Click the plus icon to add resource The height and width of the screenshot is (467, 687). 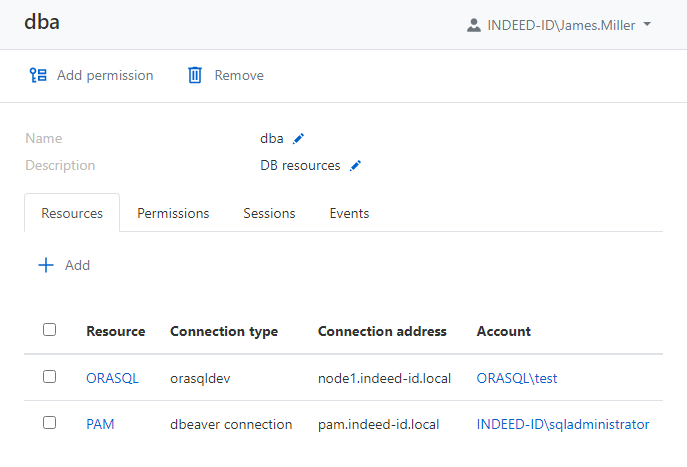(45, 265)
